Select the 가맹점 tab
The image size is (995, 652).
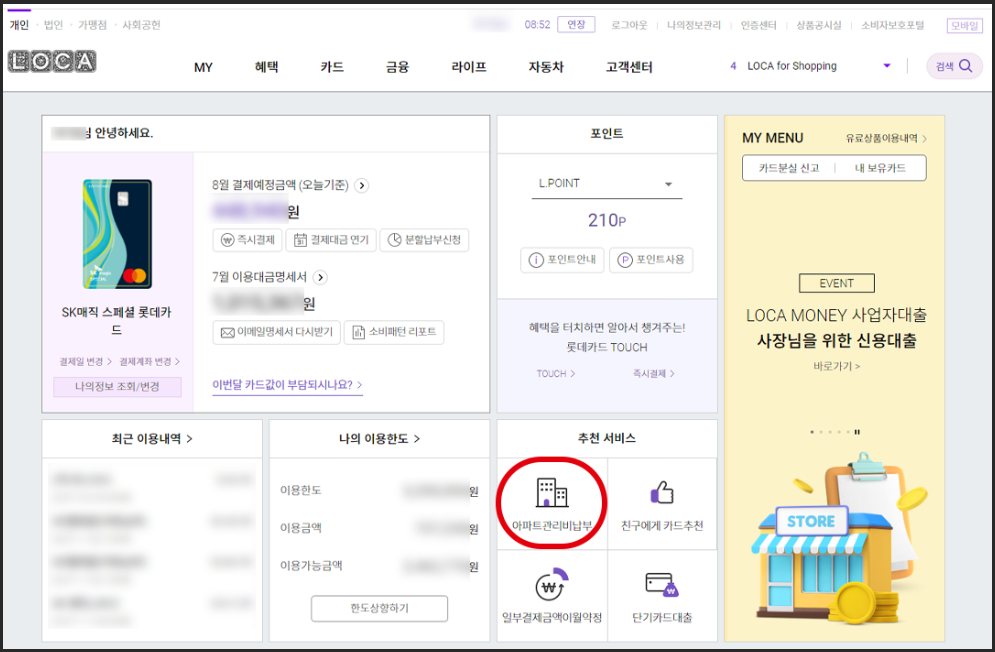pyautogui.click(x=92, y=25)
